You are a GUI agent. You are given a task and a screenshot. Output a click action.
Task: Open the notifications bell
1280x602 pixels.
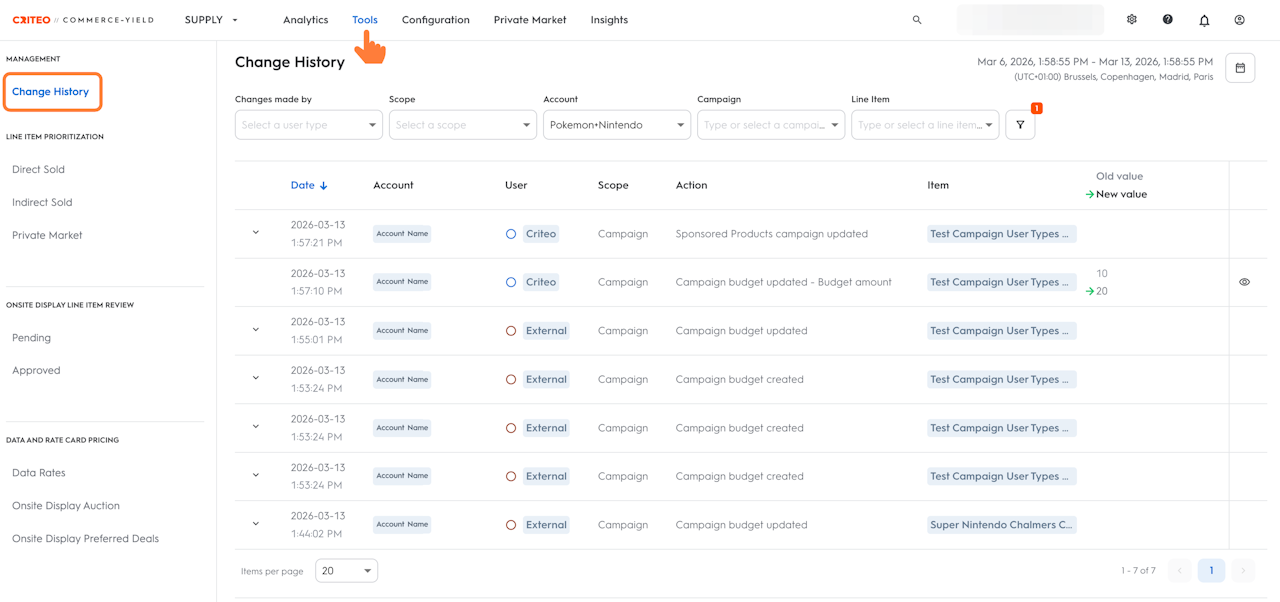[1204, 20]
